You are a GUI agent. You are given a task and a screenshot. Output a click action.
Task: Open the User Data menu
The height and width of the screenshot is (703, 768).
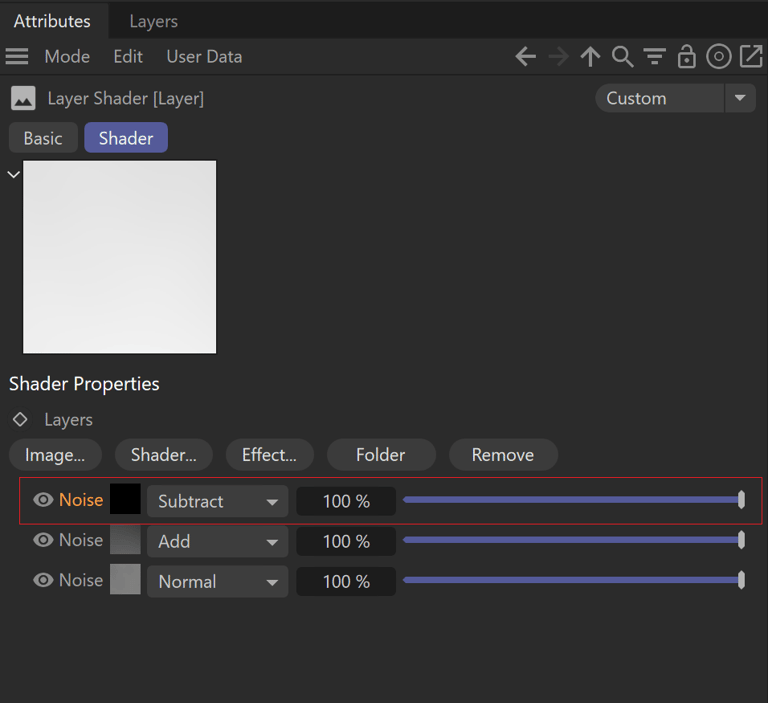tap(204, 57)
